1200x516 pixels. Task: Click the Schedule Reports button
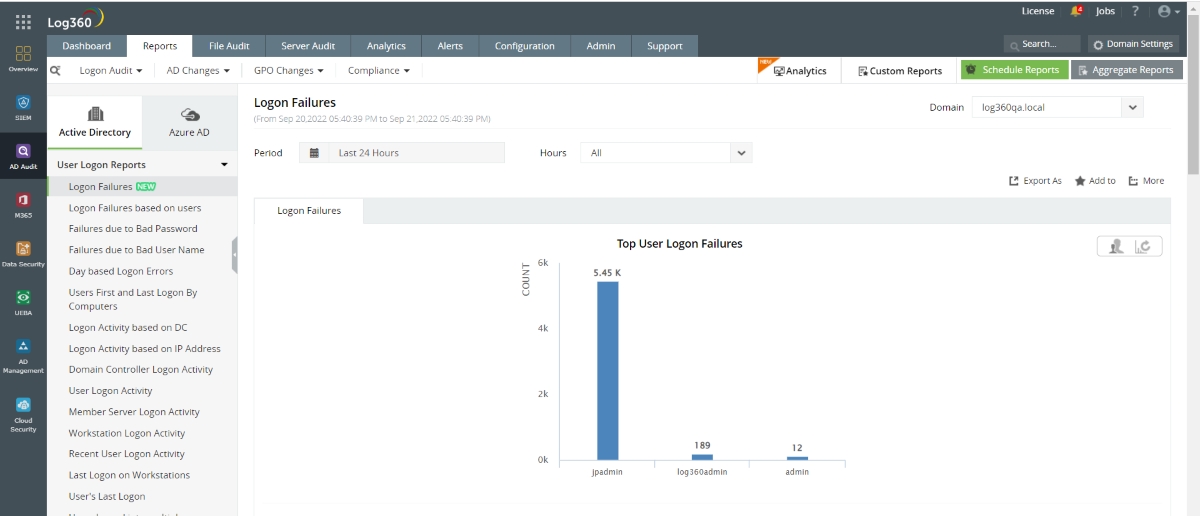pos(1013,70)
